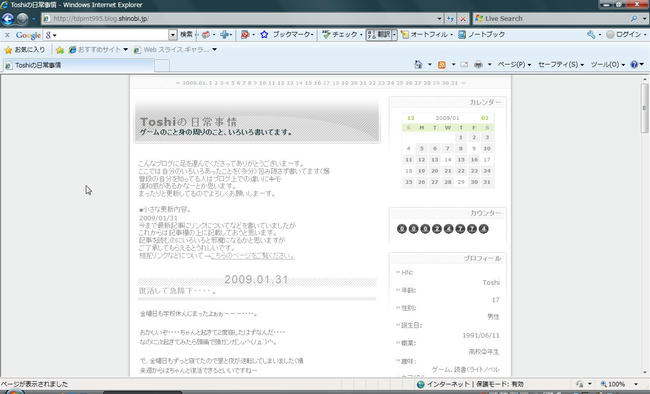Click the Home icon in command bar
This screenshot has width=650, height=394.
pyautogui.click(x=418, y=64)
